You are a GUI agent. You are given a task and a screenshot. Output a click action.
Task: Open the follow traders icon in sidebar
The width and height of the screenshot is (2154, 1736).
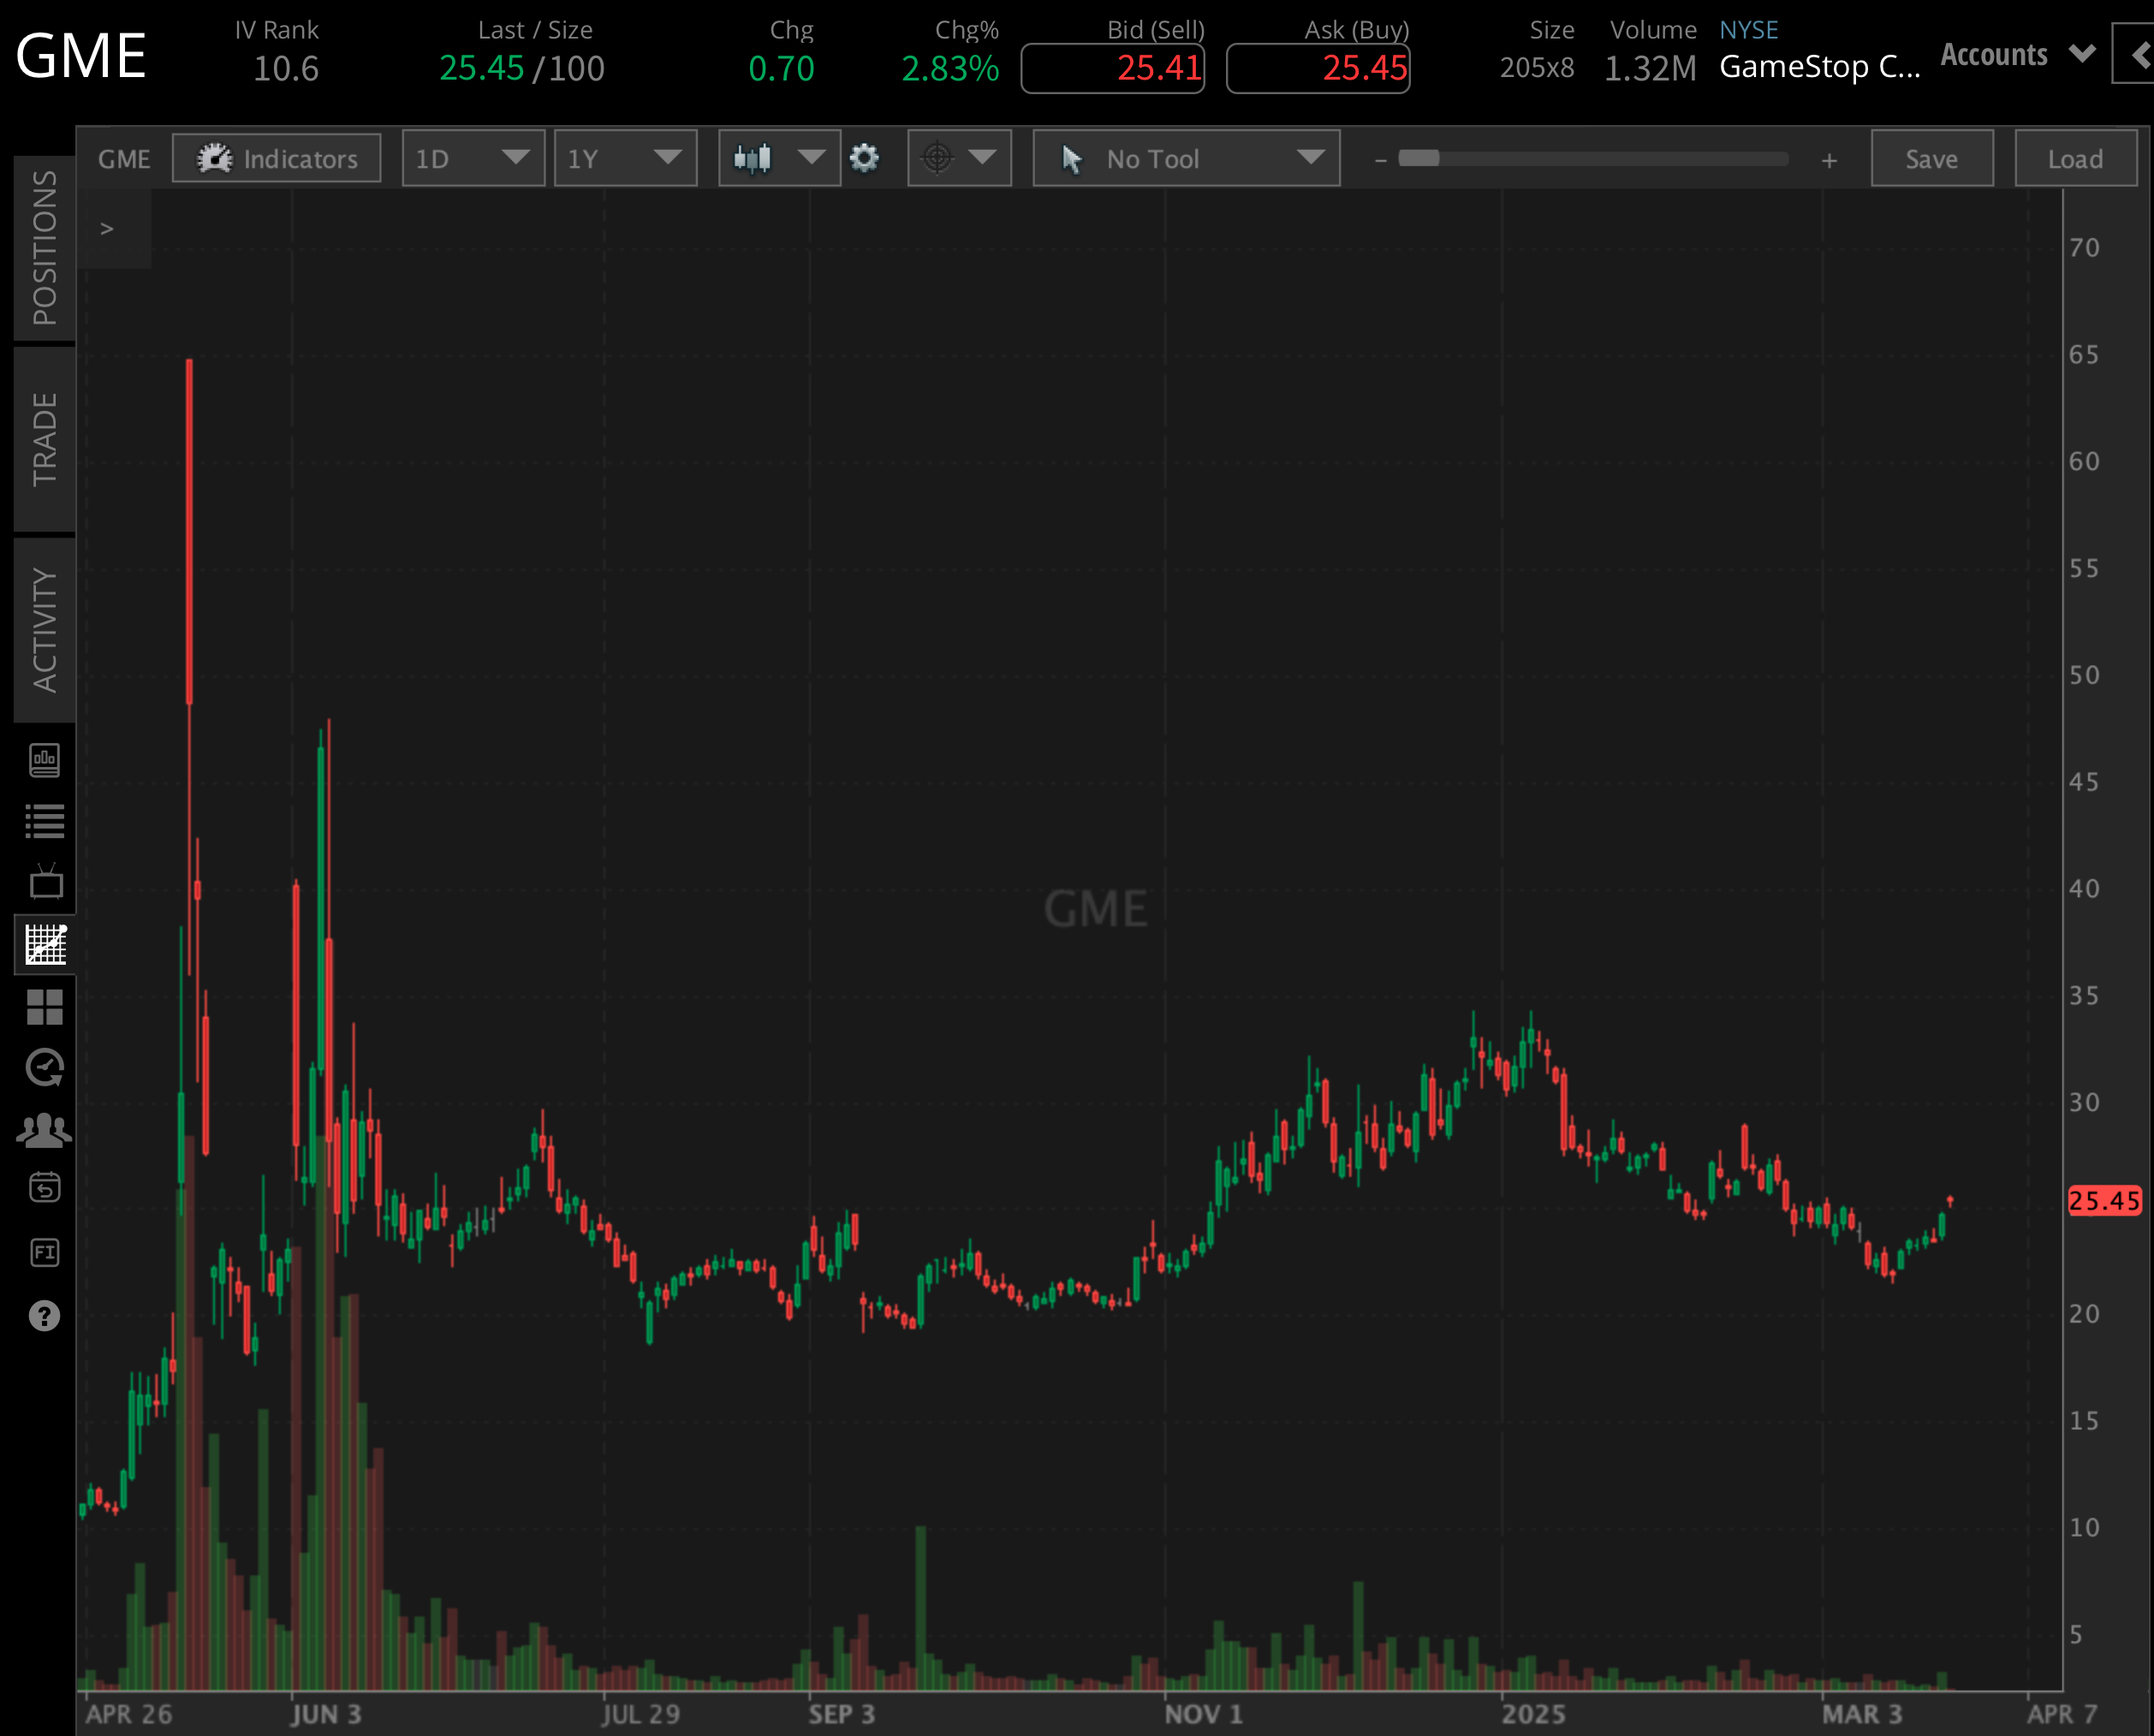tap(44, 1128)
